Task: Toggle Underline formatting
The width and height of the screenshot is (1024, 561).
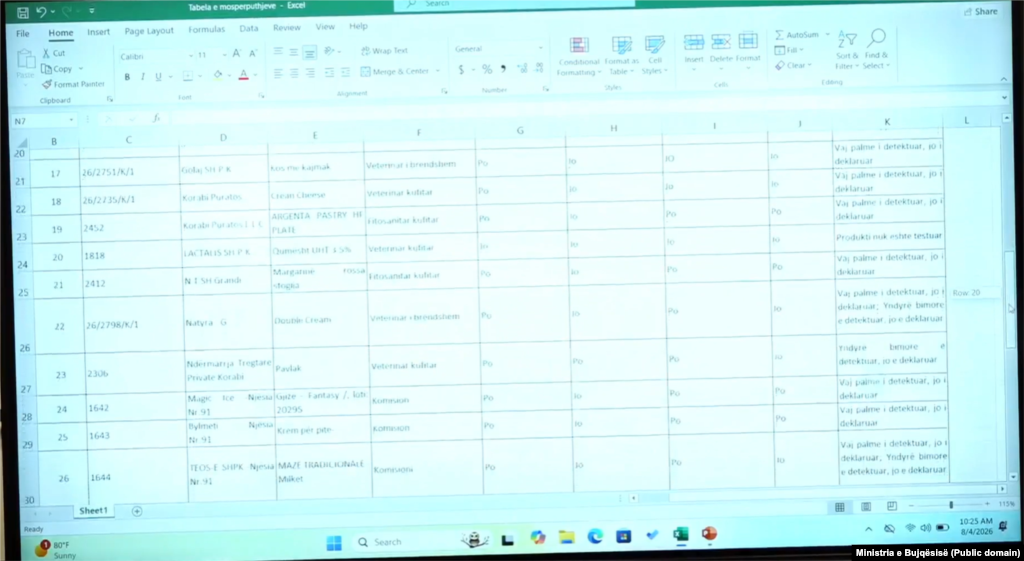Action: (x=158, y=76)
